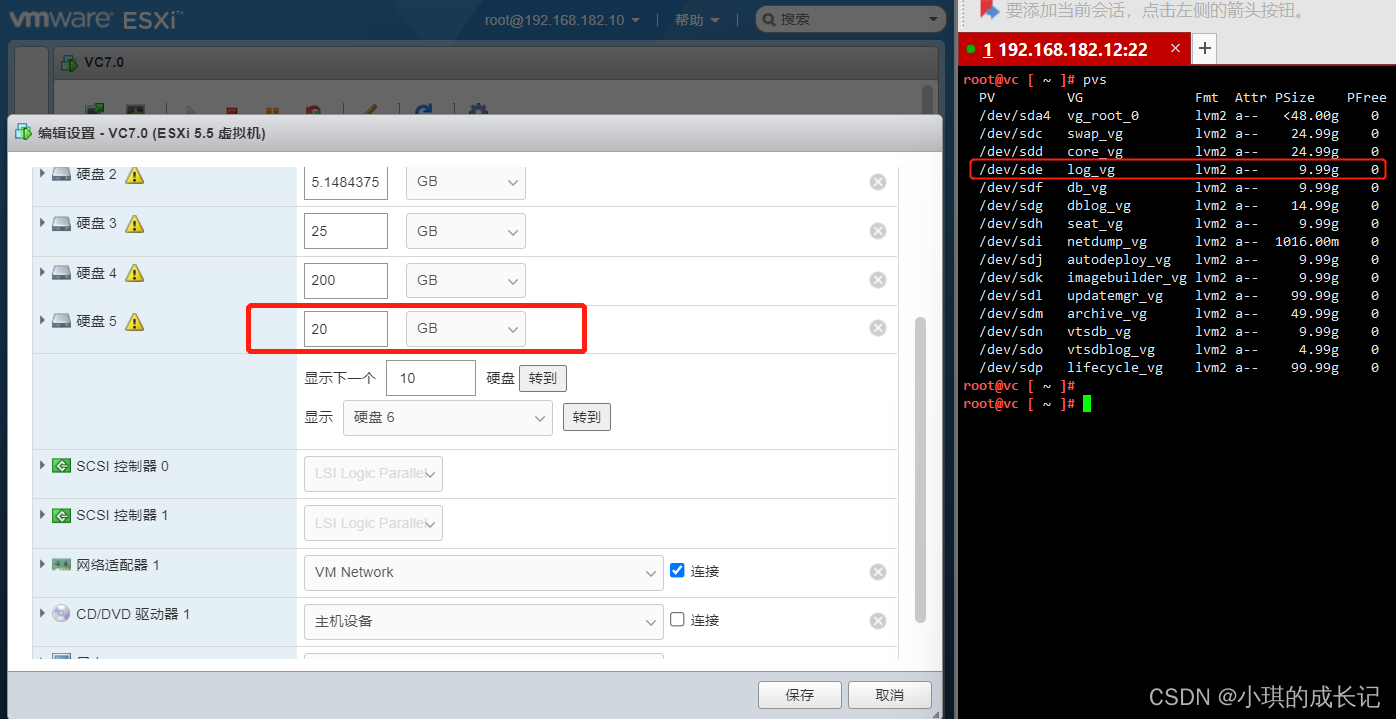Viewport: 1396px width, 719px height.
Task: Remove 硬盘 3 with its X icon
Action: coord(878,231)
